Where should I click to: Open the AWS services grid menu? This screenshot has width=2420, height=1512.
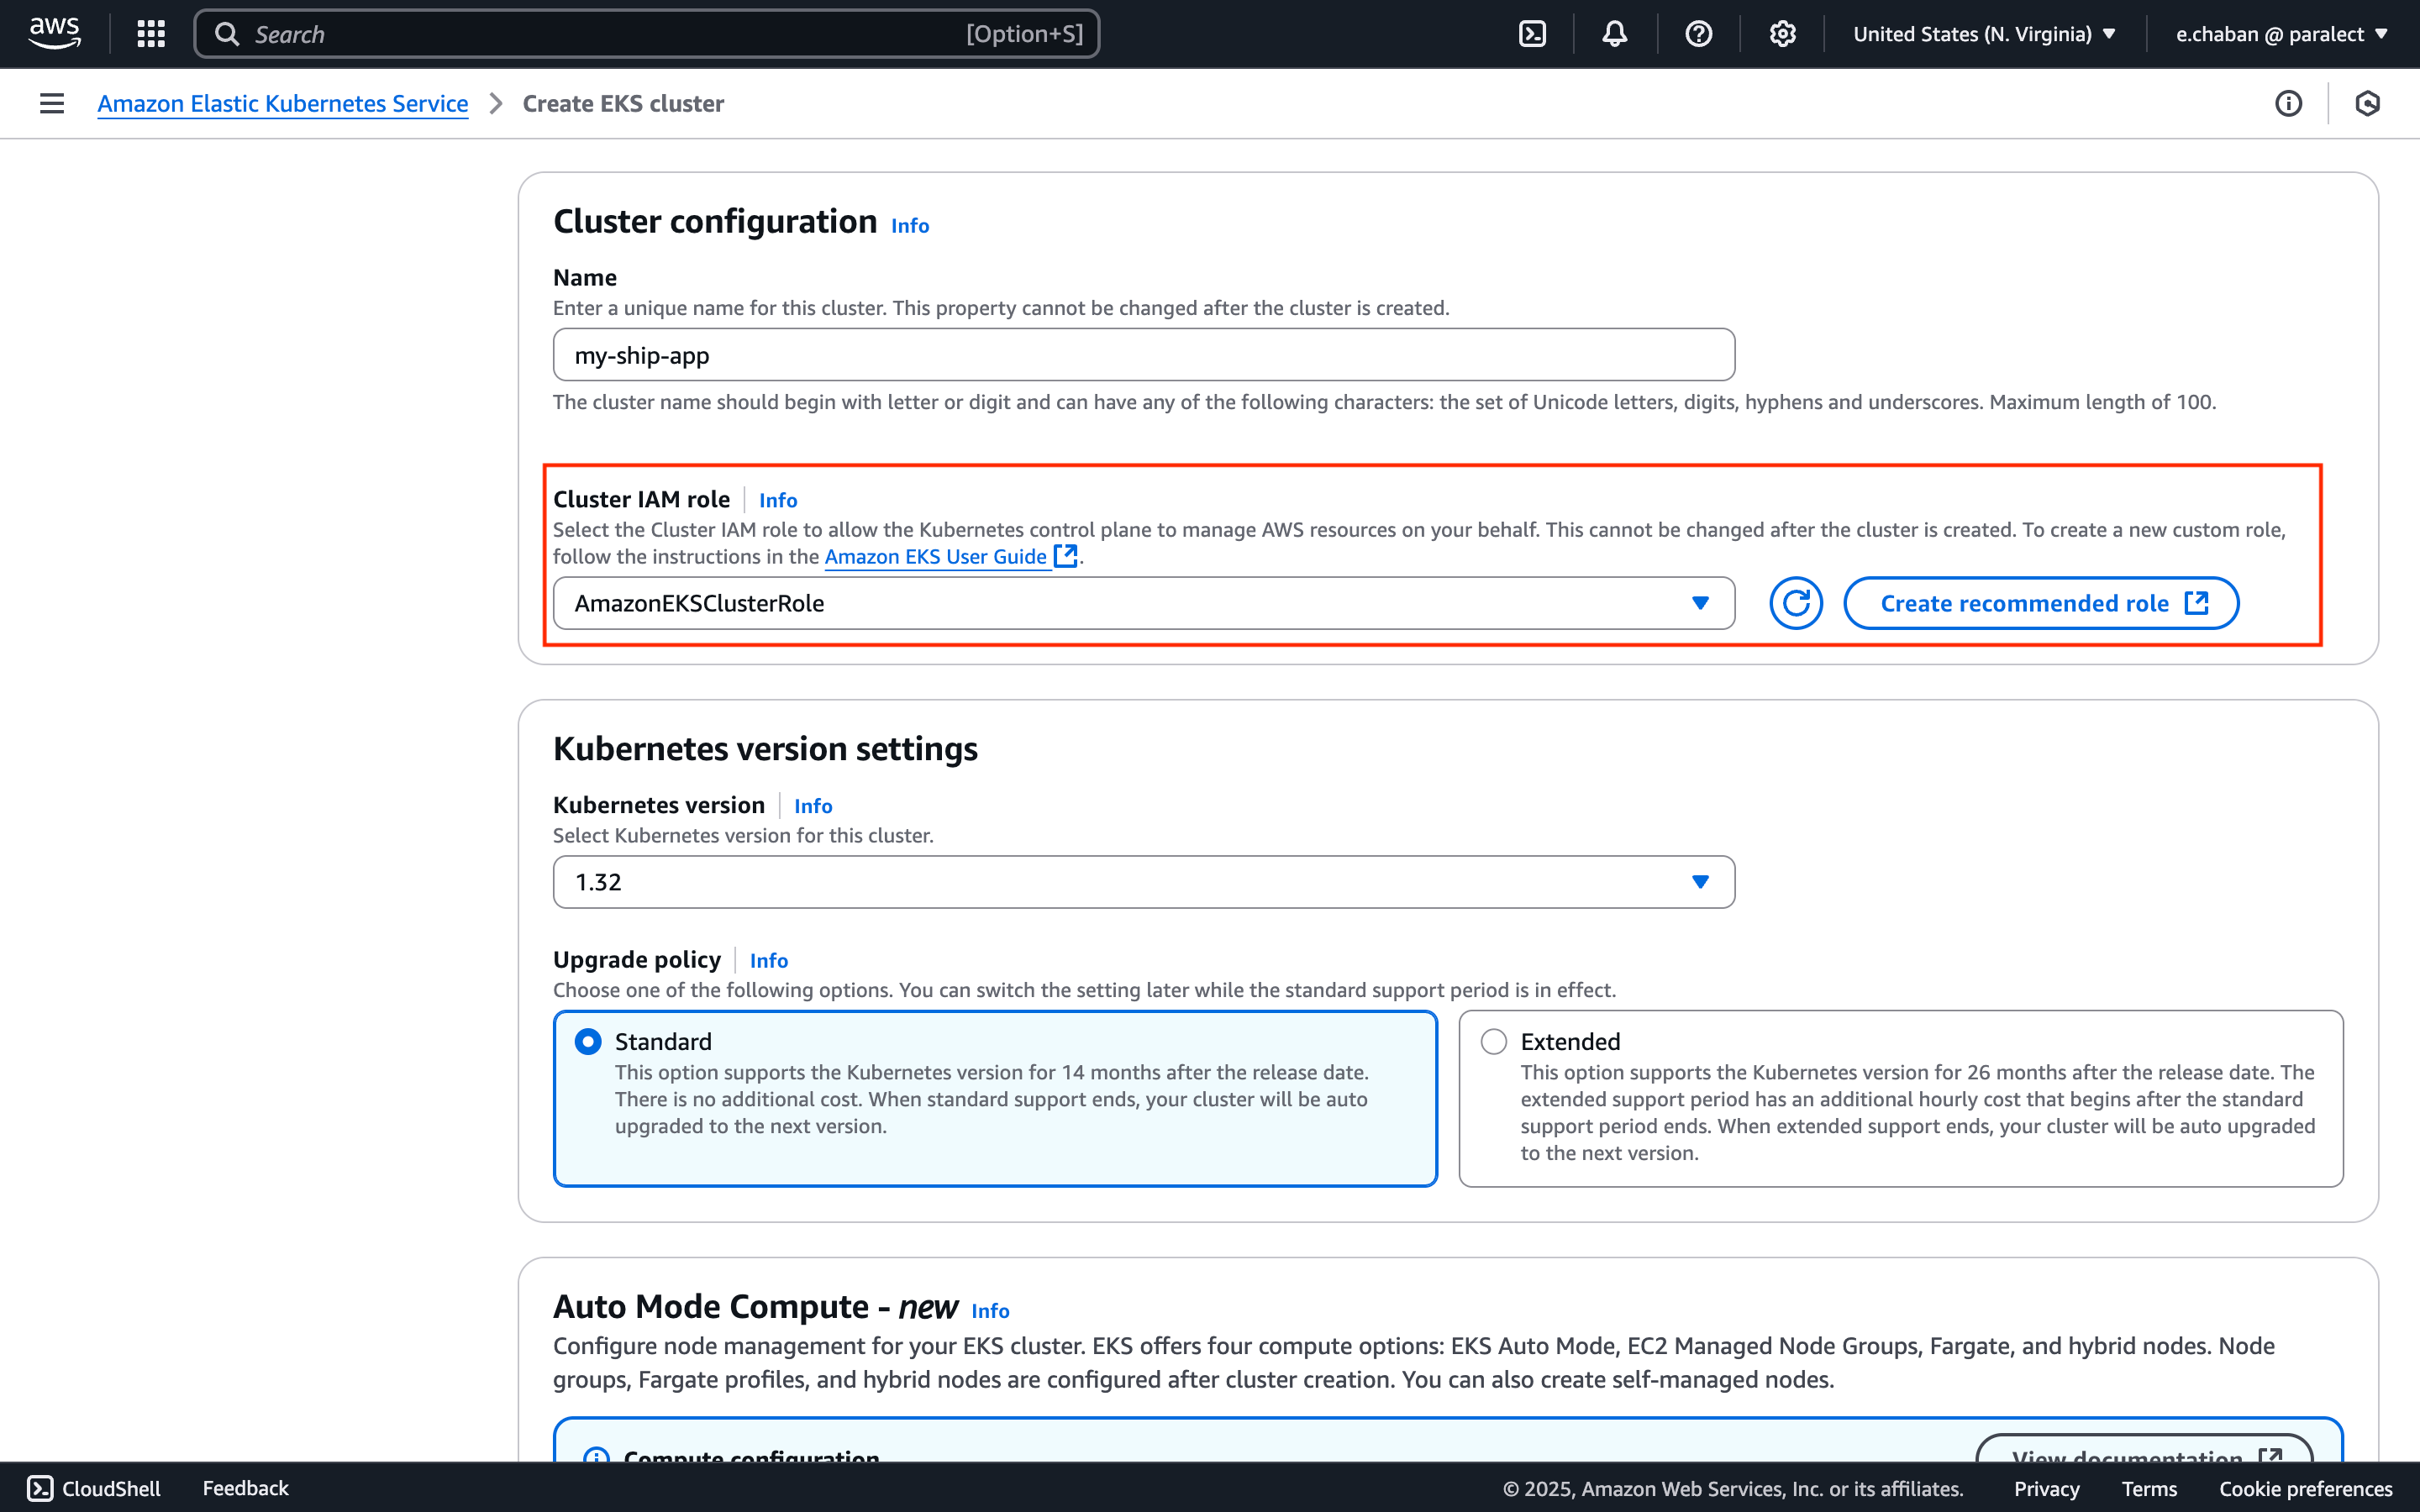(151, 34)
